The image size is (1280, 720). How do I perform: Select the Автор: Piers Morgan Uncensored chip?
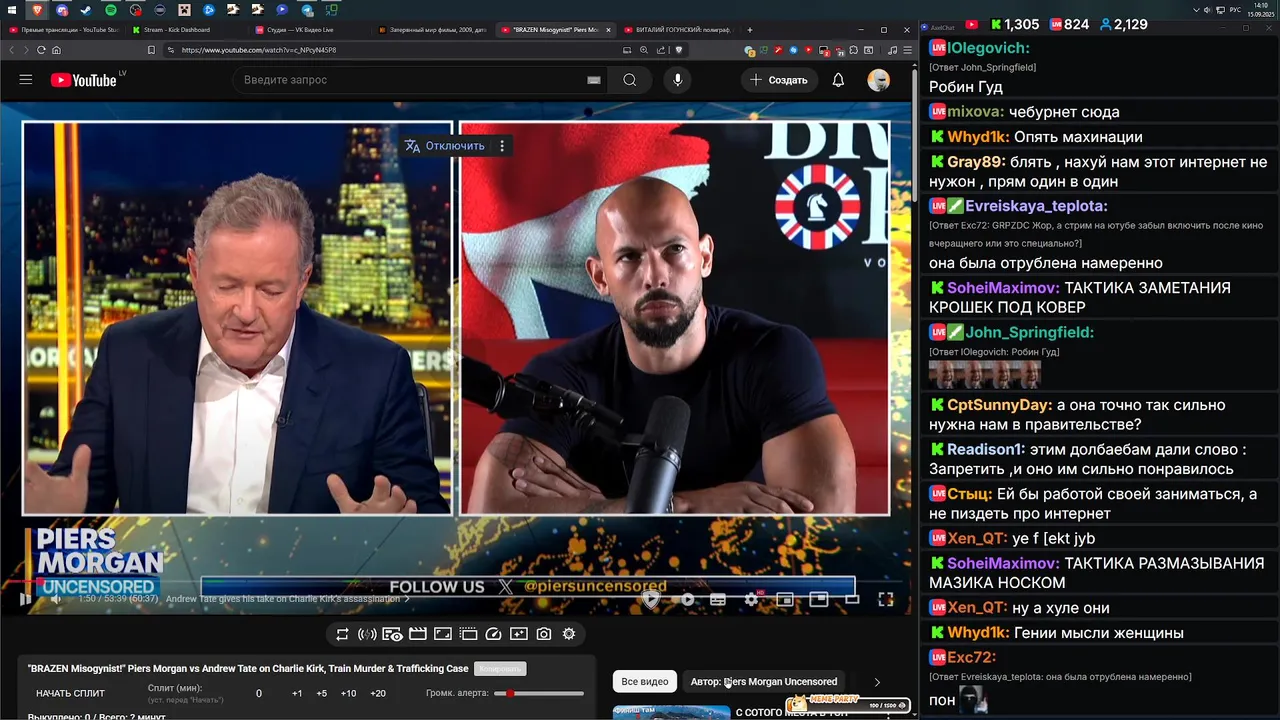764,681
